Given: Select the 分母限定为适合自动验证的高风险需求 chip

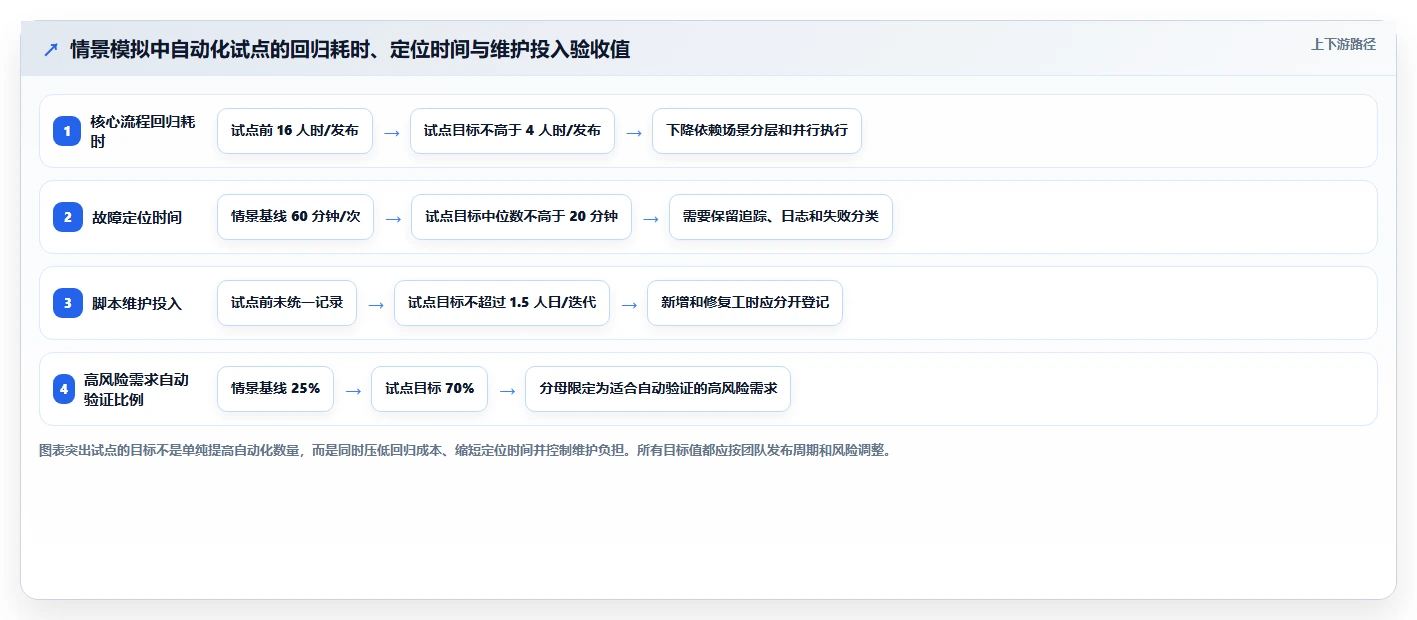Looking at the screenshot, I should 658,389.
